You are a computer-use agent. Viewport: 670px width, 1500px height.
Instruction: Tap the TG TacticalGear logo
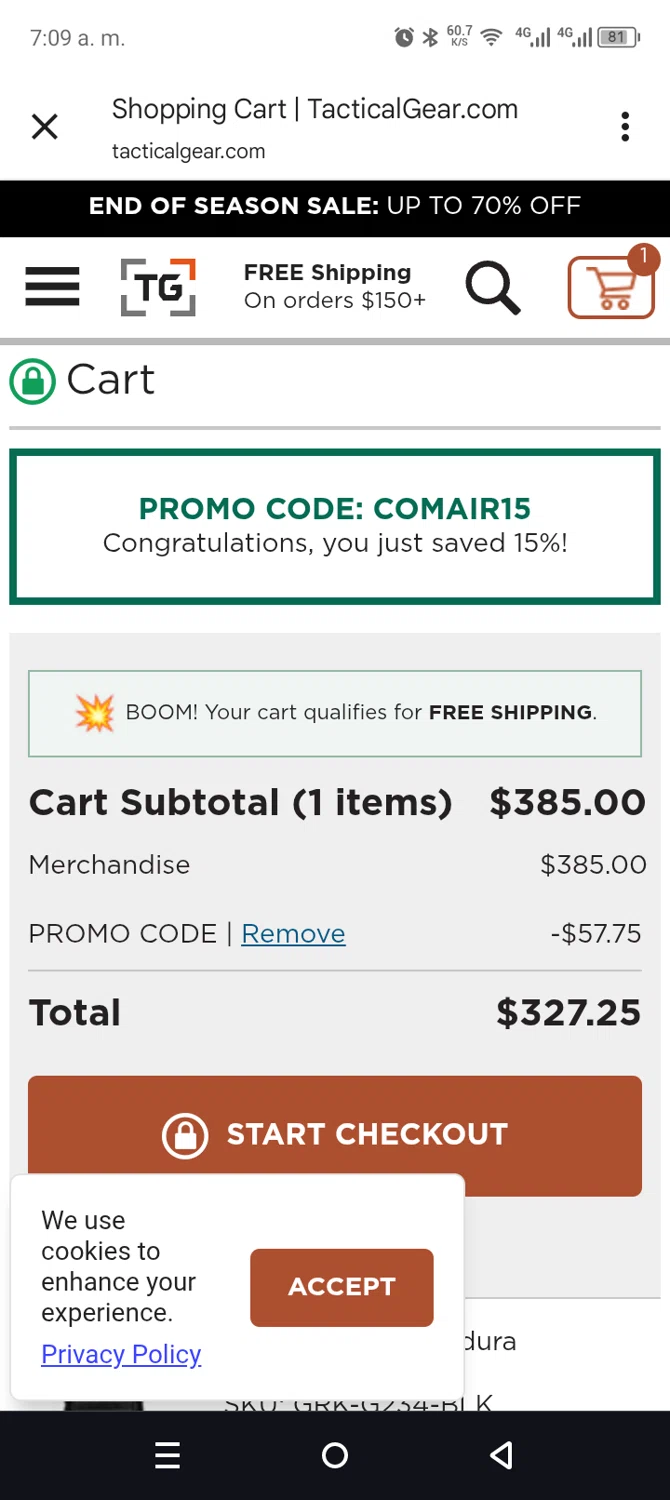pos(158,288)
